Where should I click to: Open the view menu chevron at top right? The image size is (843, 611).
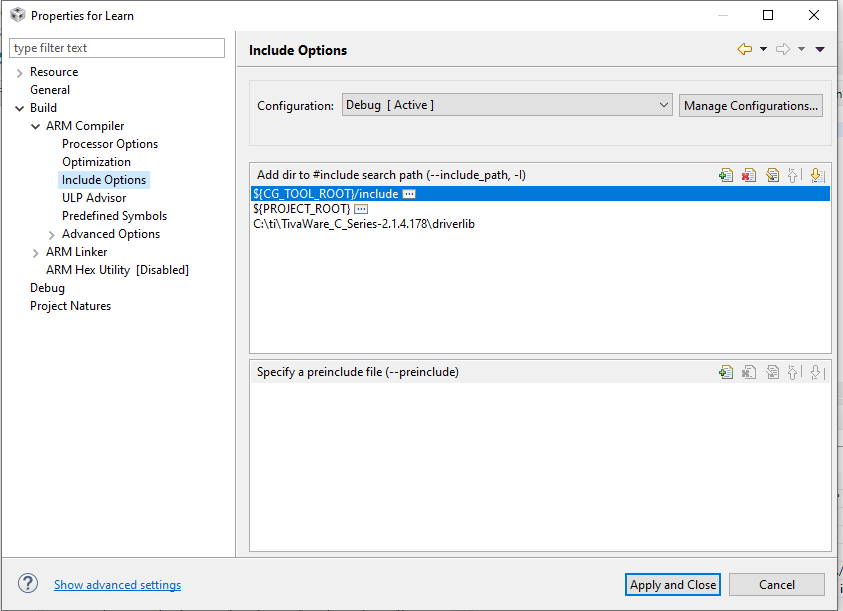(820, 47)
